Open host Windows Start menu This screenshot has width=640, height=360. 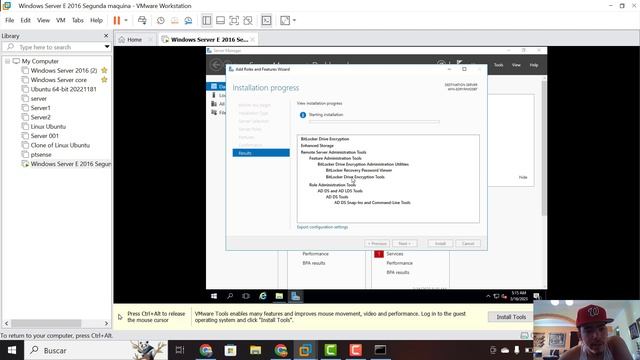[12, 350]
